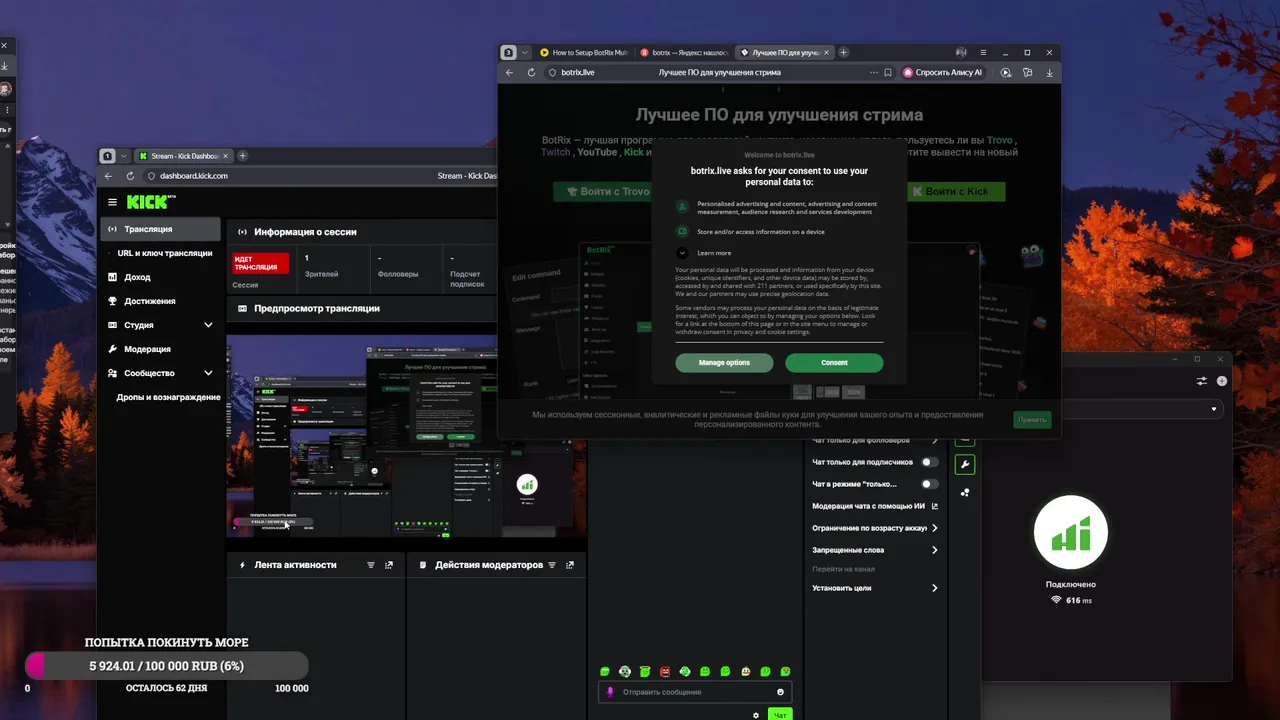Open URL и ключ трансляции menu item
1280x720 pixels.
tap(165, 253)
